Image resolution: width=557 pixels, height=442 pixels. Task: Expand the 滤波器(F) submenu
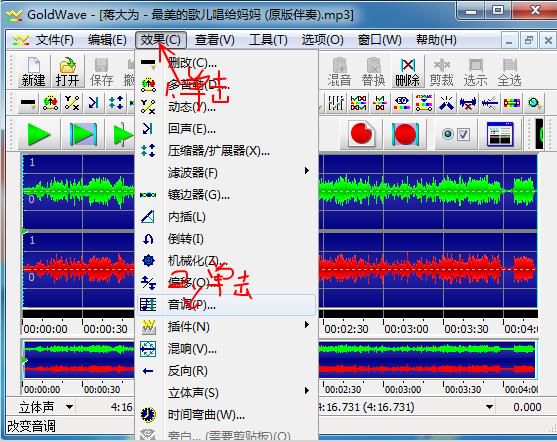[226, 173]
